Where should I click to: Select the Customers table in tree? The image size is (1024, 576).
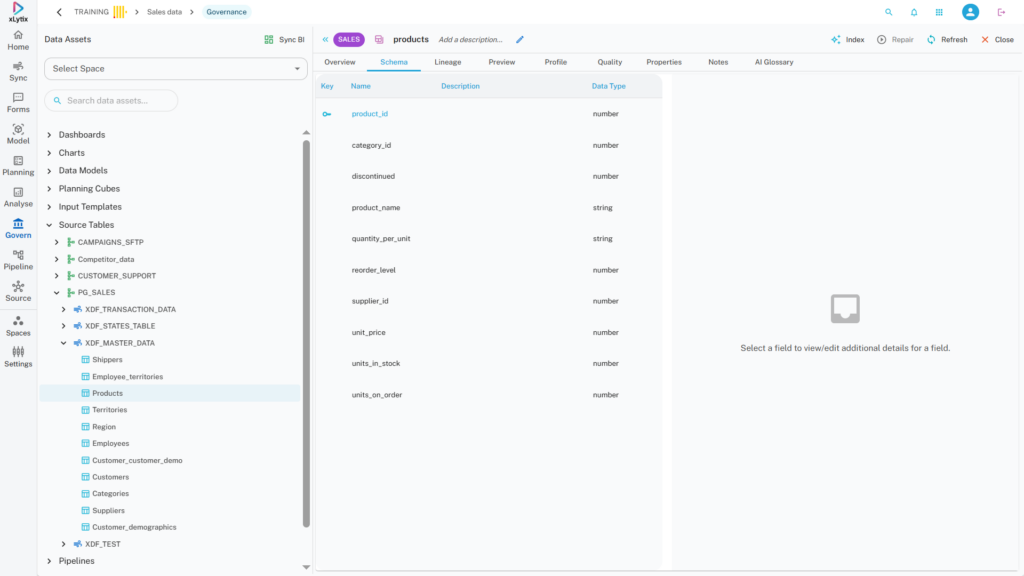pos(110,477)
